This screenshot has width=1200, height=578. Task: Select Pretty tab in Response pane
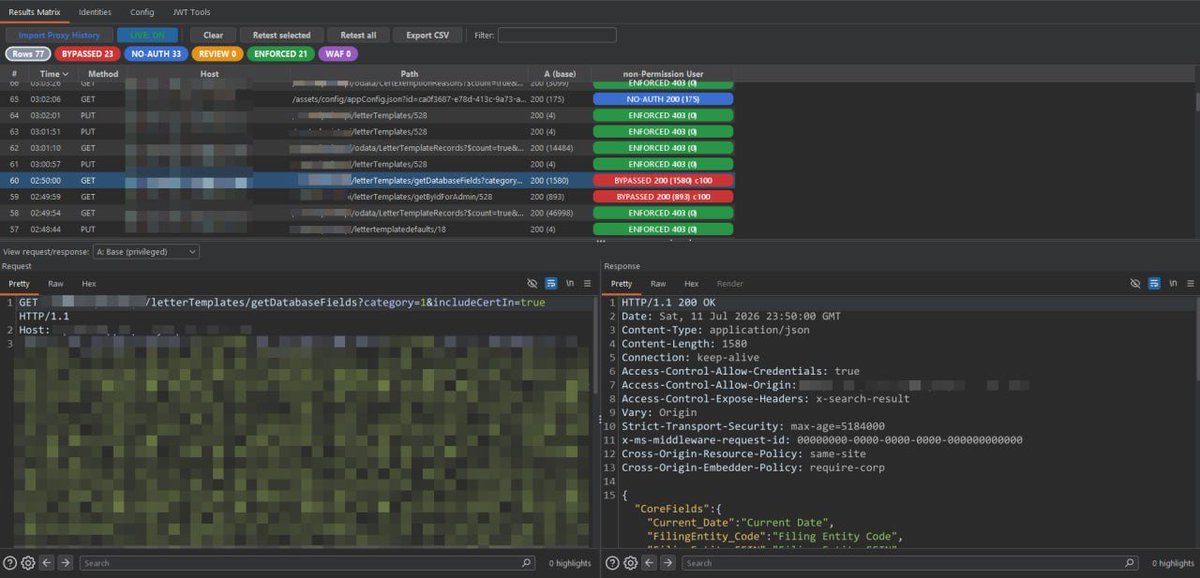pyautogui.click(x=622, y=284)
